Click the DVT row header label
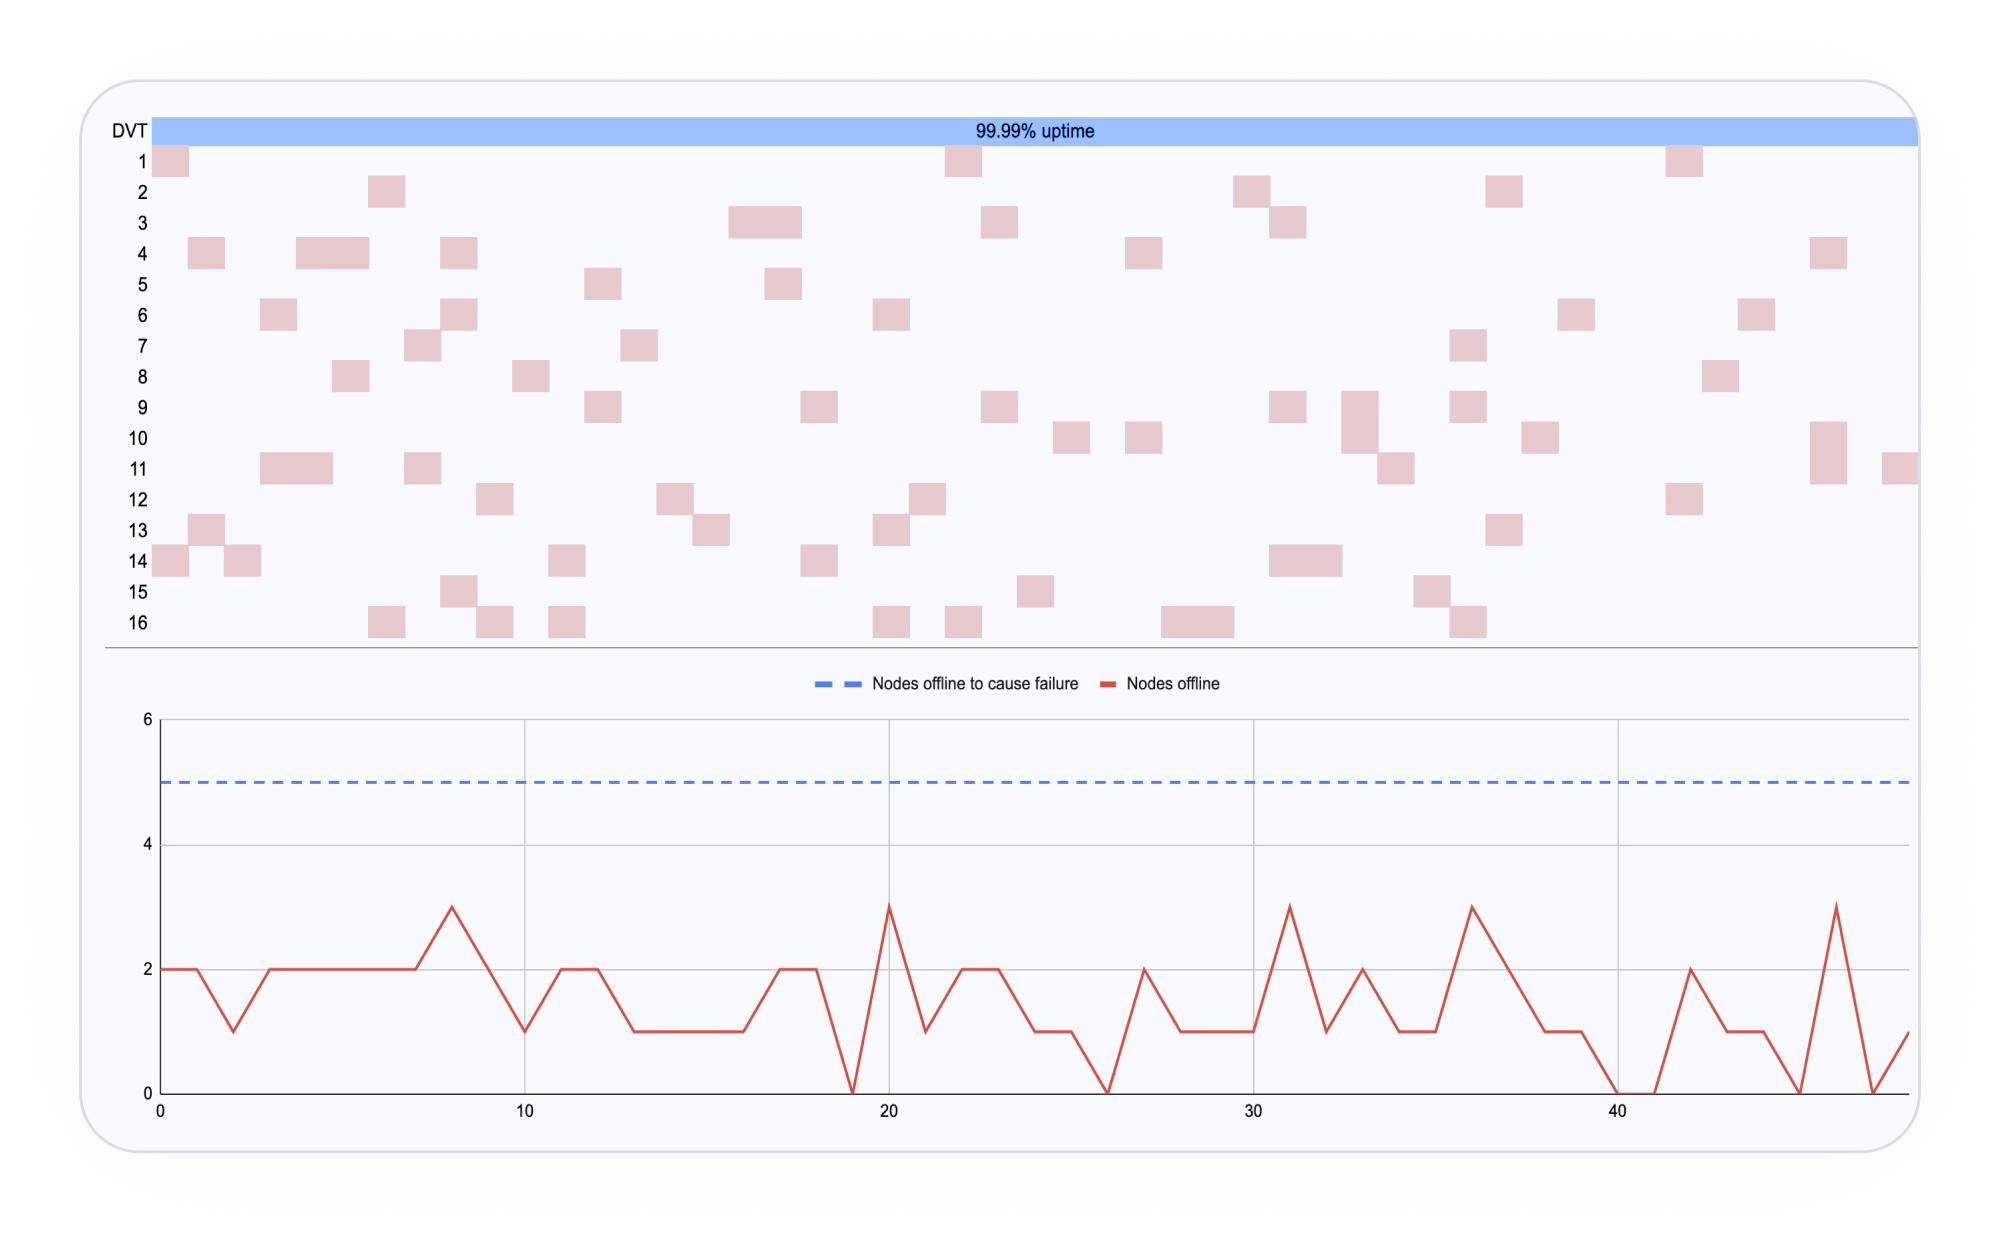The image size is (2000, 1233). tap(129, 131)
